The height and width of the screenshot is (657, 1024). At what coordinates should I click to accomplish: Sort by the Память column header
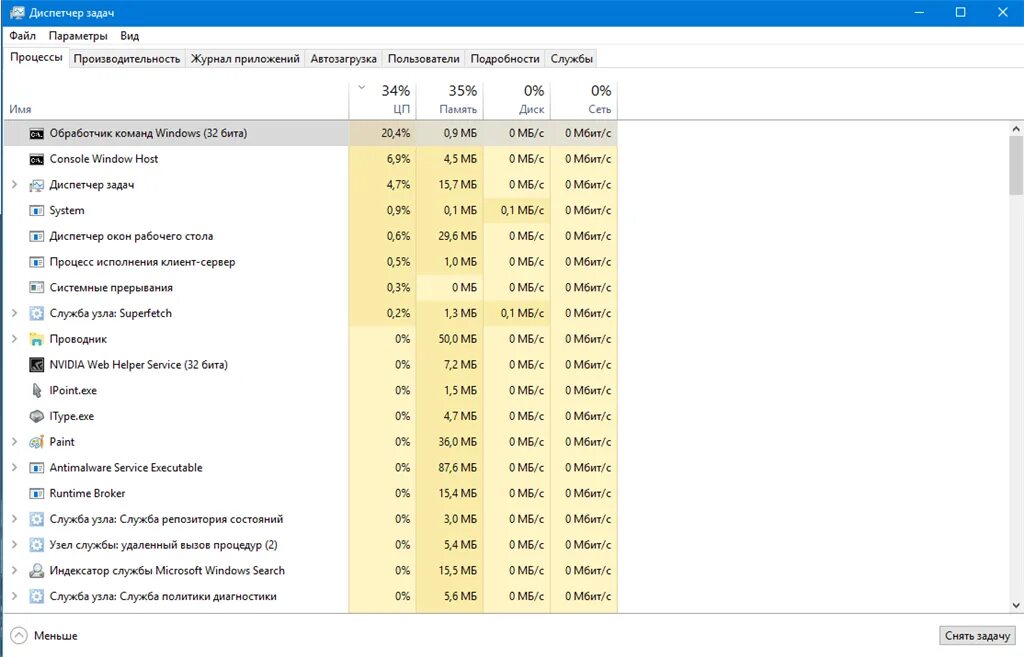point(450,100)
